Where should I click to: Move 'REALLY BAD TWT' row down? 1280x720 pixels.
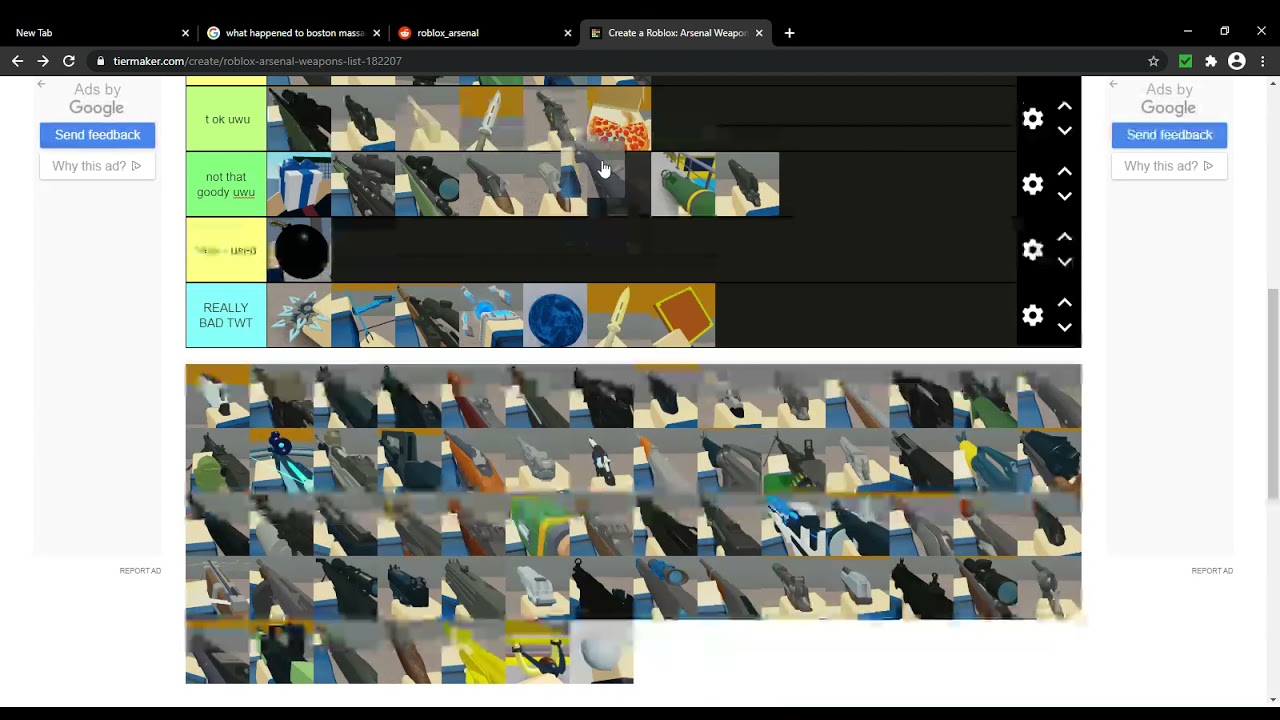(1065, 328)
